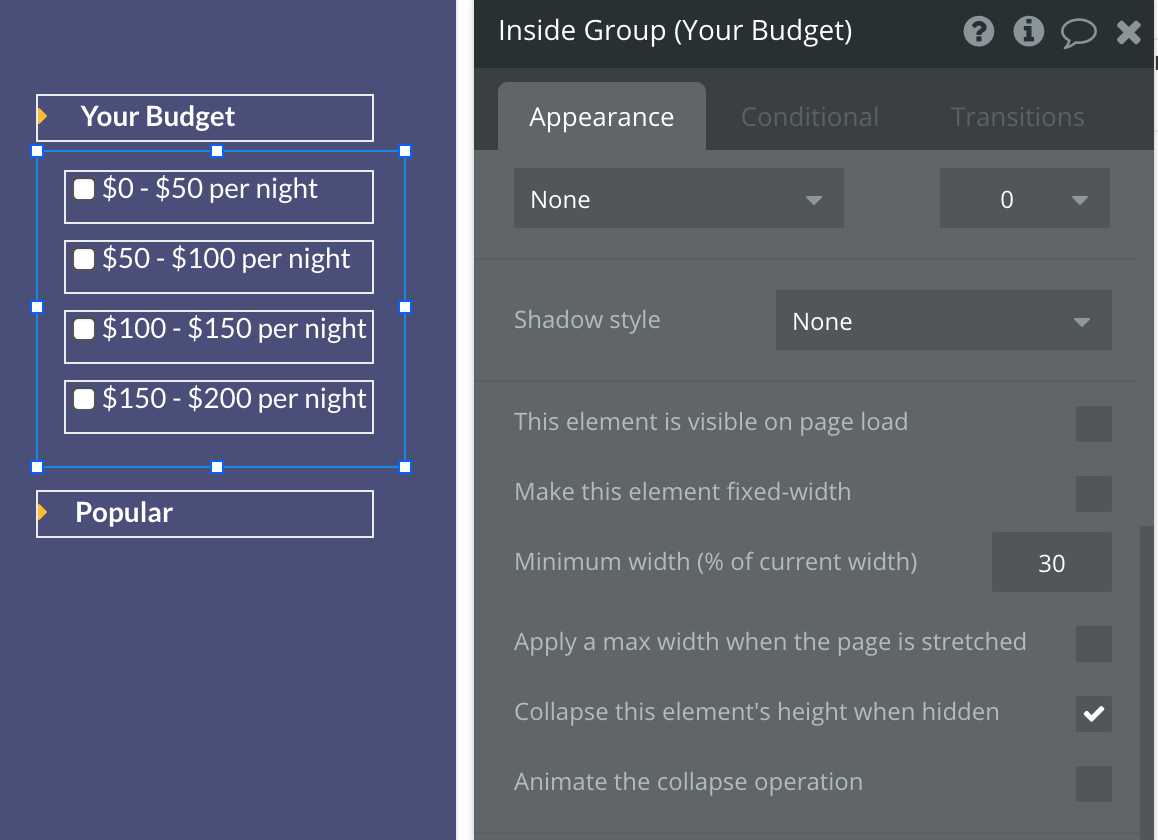The image size is (1158, 840).
Task: Click the orange arrow beside Popular
Action: pos(42,513)
